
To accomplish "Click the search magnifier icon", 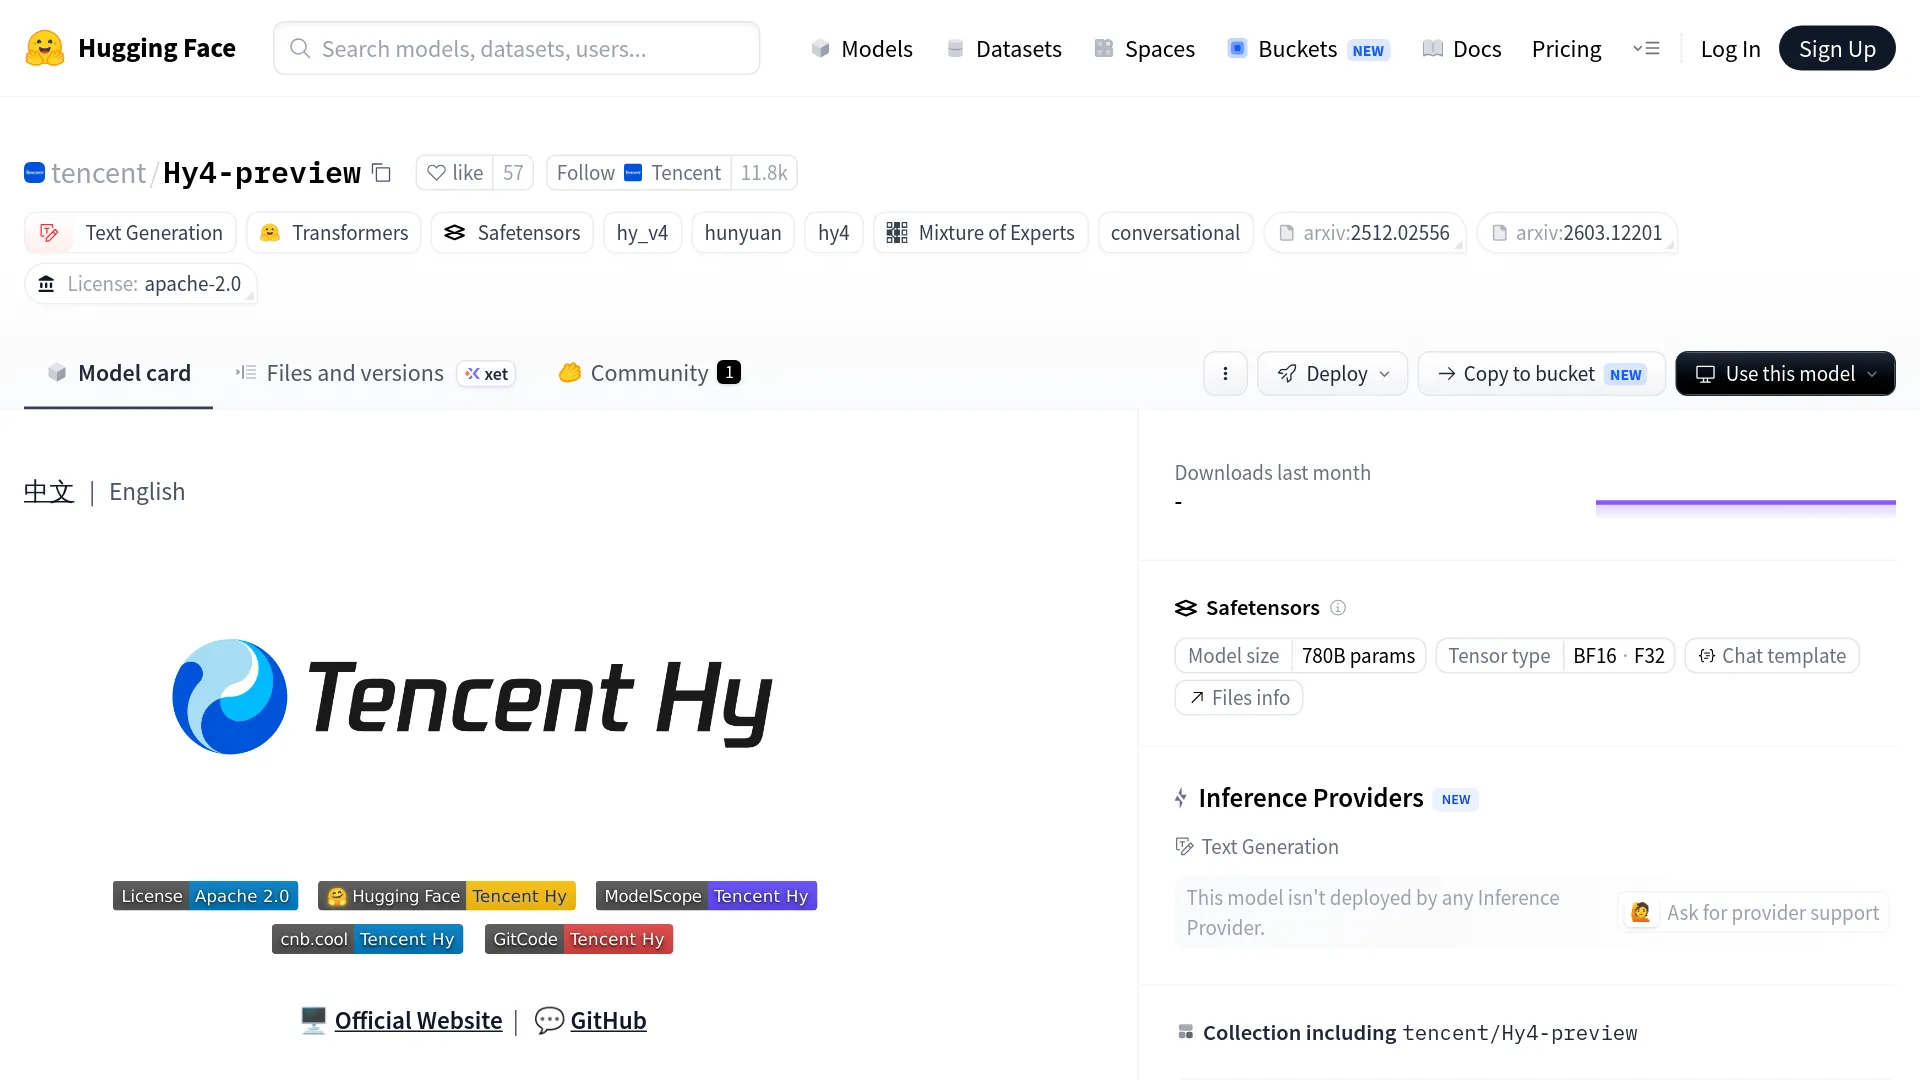I will 299,48.
